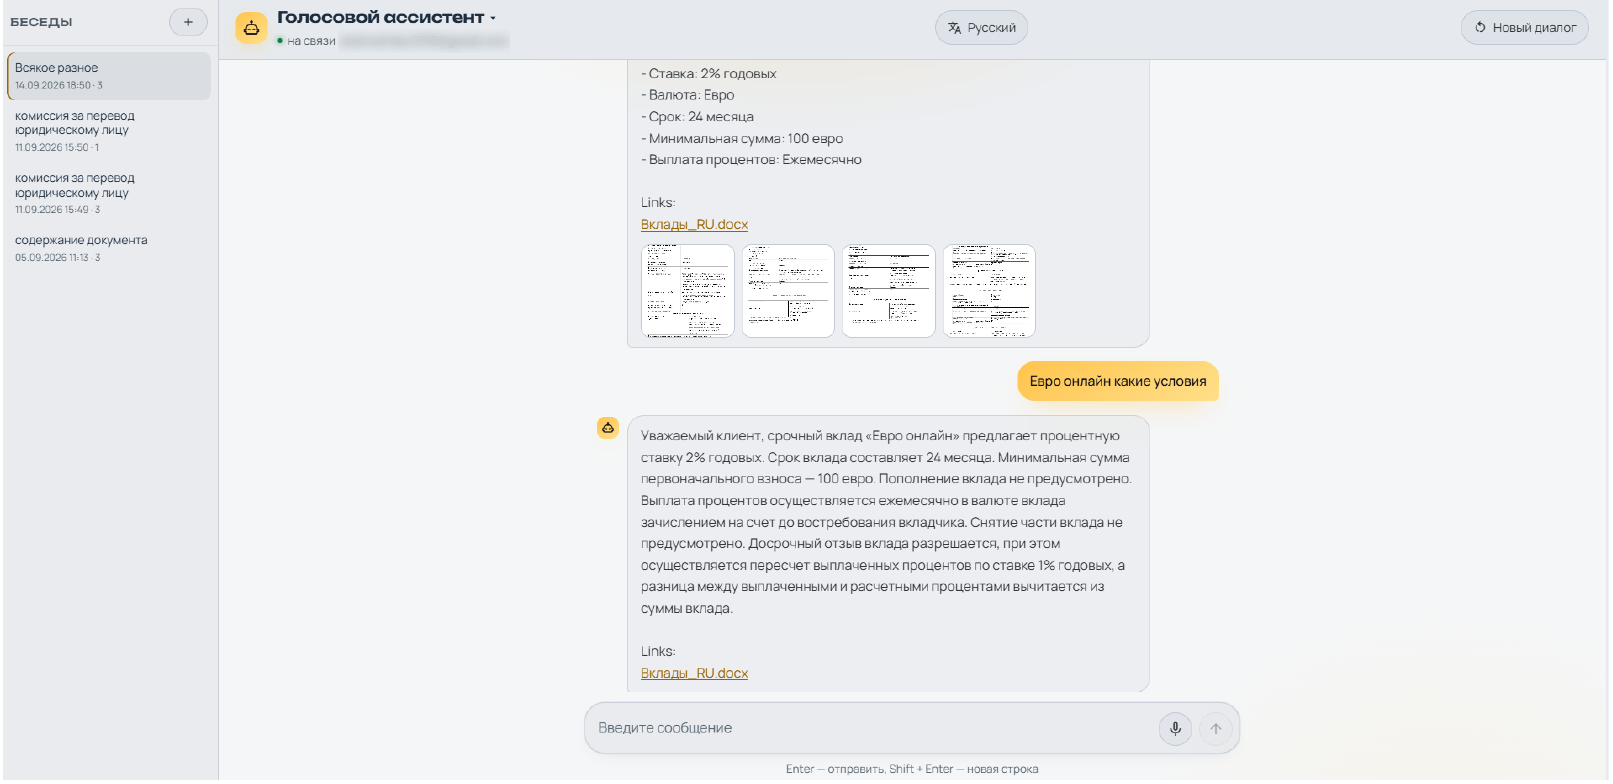Open the third document page thumbnail
1613x784 pixels.
coord(889,291)
